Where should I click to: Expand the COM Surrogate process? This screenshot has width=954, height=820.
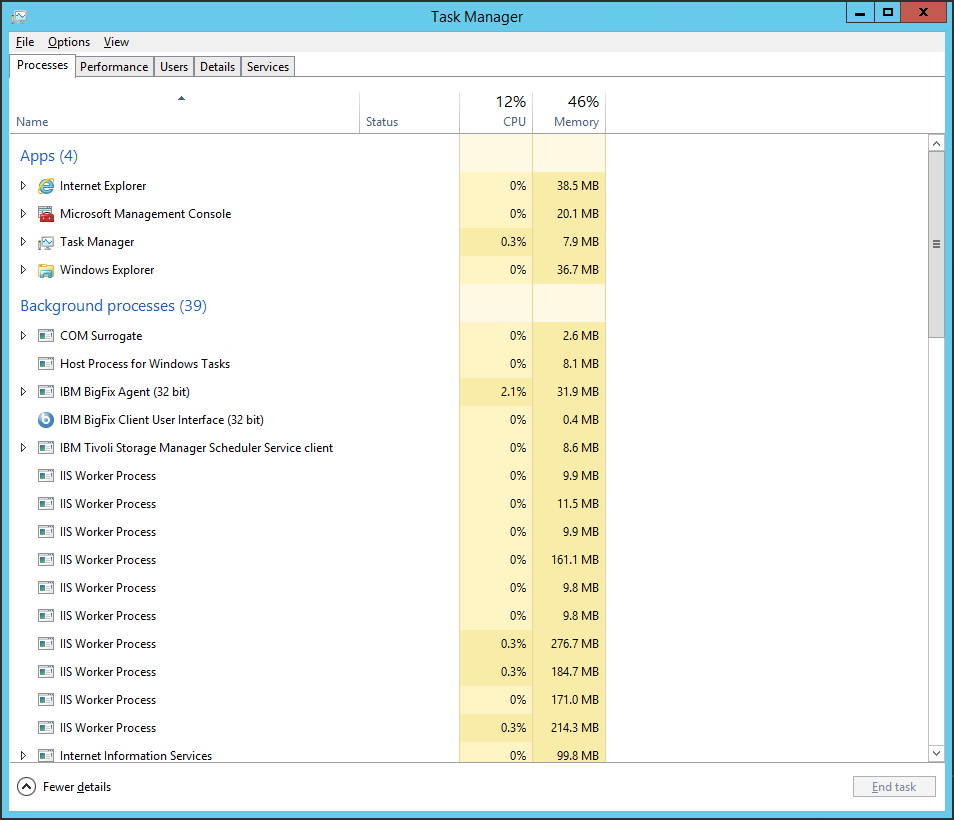tap(23, 335)
